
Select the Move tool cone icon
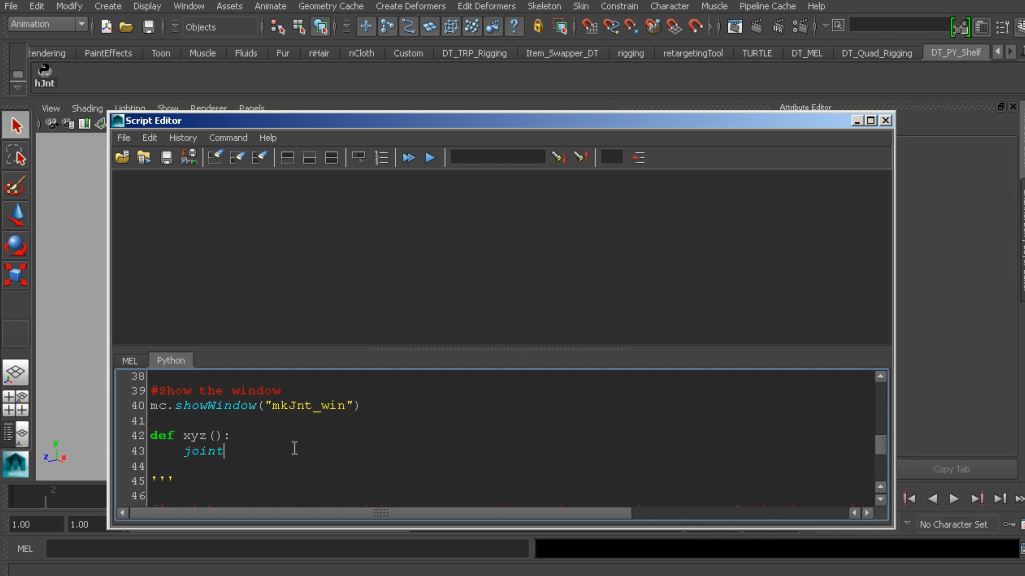point(16,215)
